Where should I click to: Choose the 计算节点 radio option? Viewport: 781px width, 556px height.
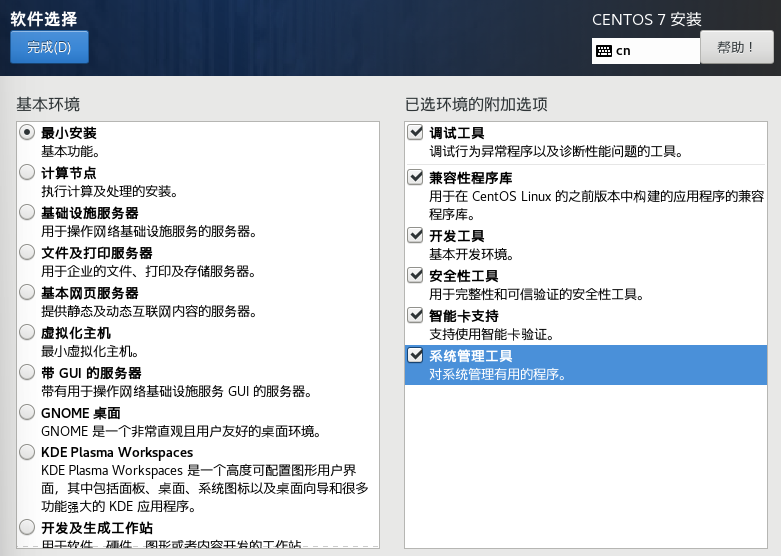coord(27,172)
